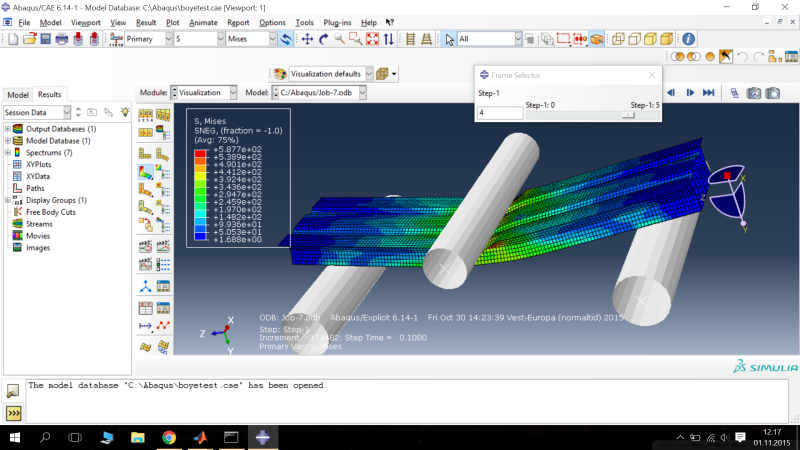Open the Plug-ins menu
This screenshot has height=450, width=800.
click(x=337, y=22)
